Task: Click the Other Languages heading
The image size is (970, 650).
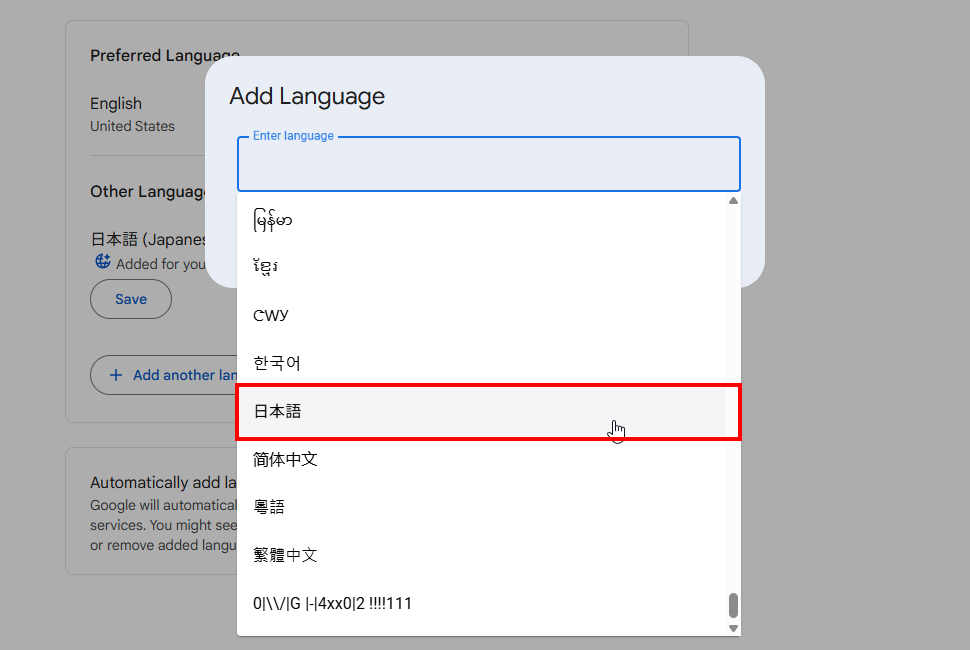Action: (x=148, y=192)
